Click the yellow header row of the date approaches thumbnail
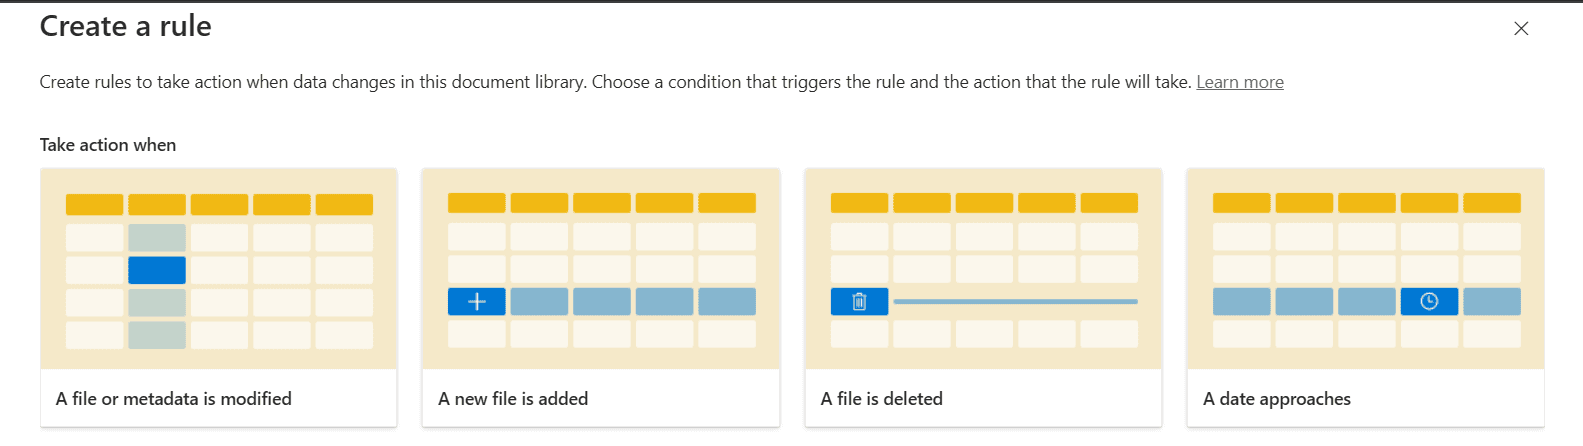 (1366, 204)
